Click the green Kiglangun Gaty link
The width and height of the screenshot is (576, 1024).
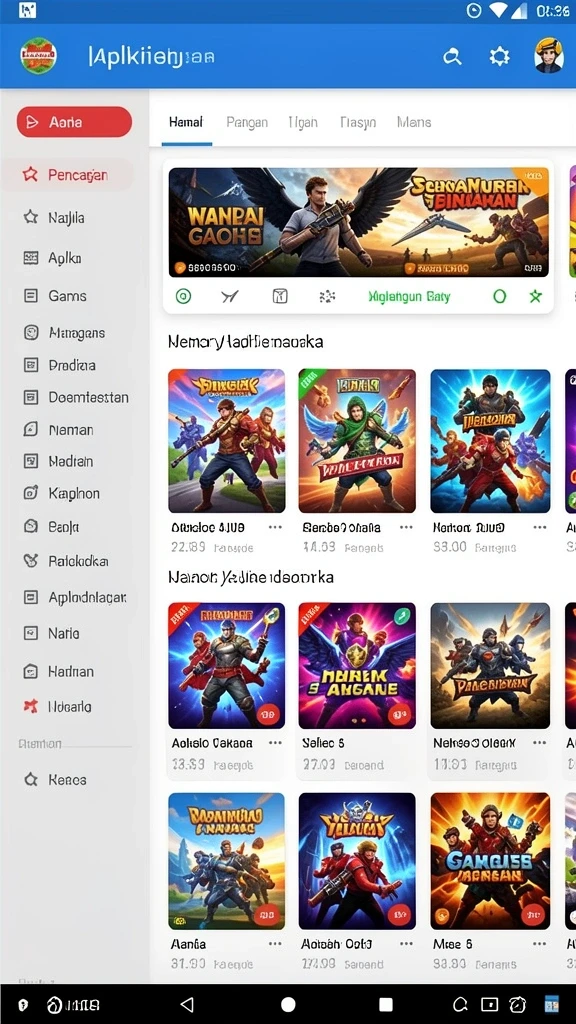click(x=409, y=296)
